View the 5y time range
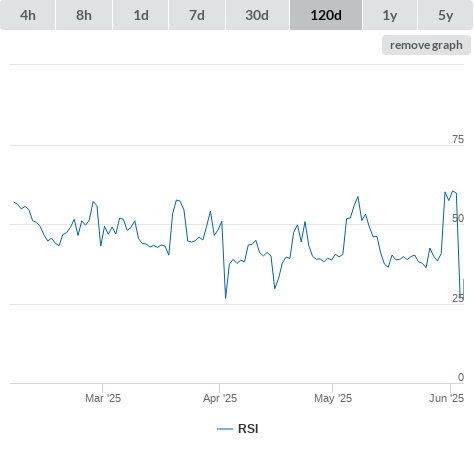This screenshot has width=474, height=455. coord(446,15)
